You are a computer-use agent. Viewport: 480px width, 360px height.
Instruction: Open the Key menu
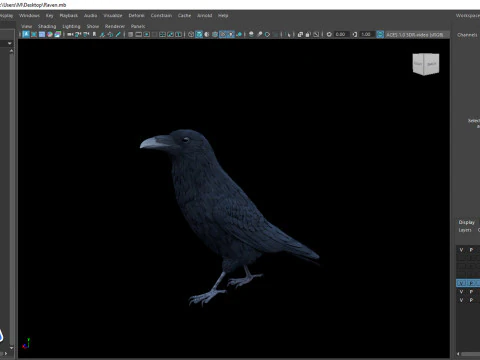pos(49,15)
